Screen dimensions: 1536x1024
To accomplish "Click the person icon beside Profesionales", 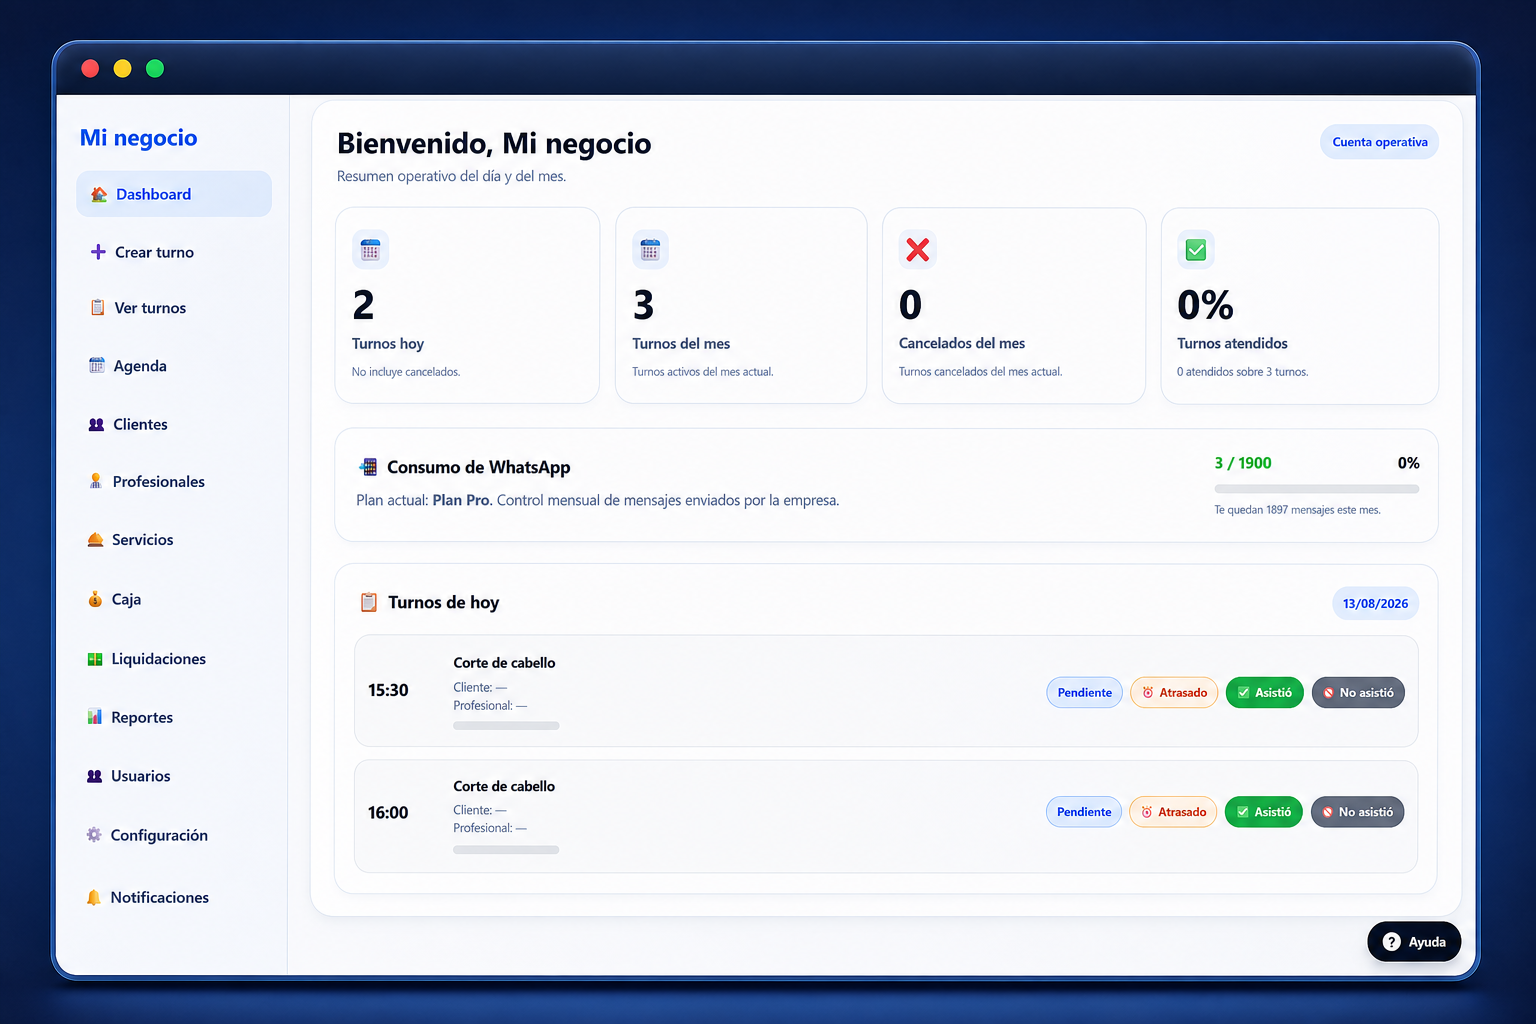I will pos(96,481).
